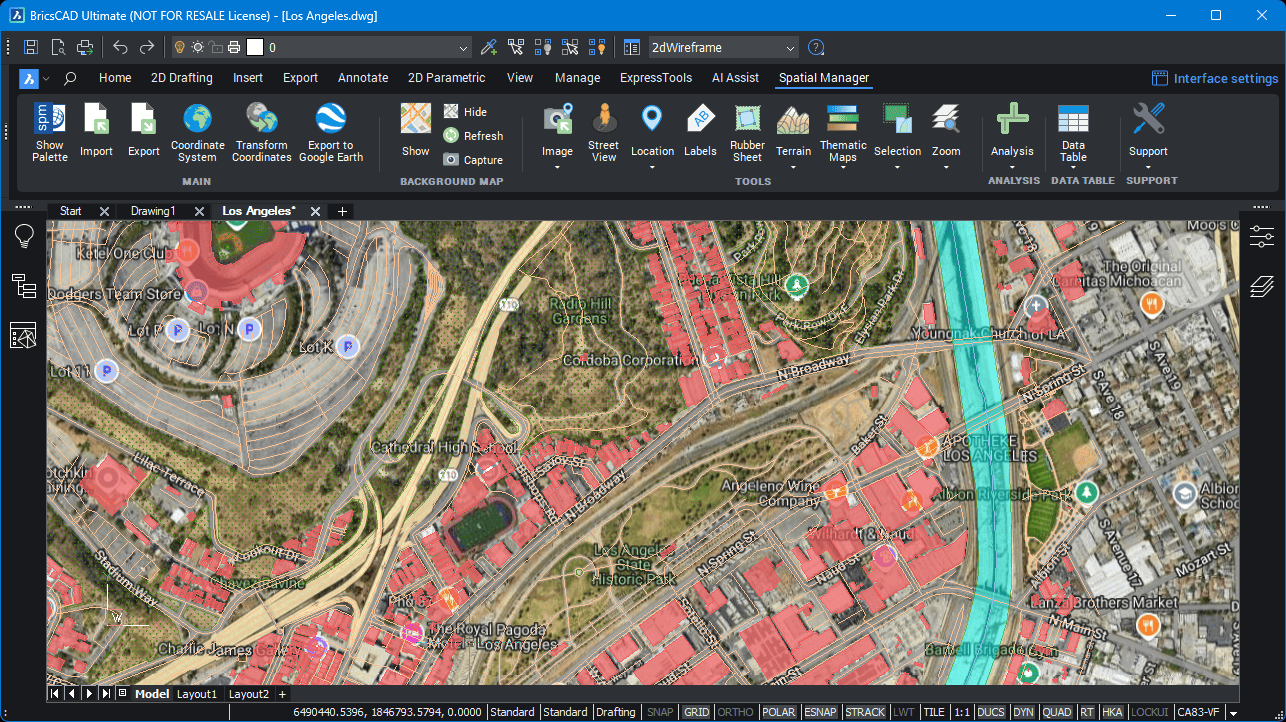Redo the last action
This screenshot has height=722, width=1286.
(147, 47)
